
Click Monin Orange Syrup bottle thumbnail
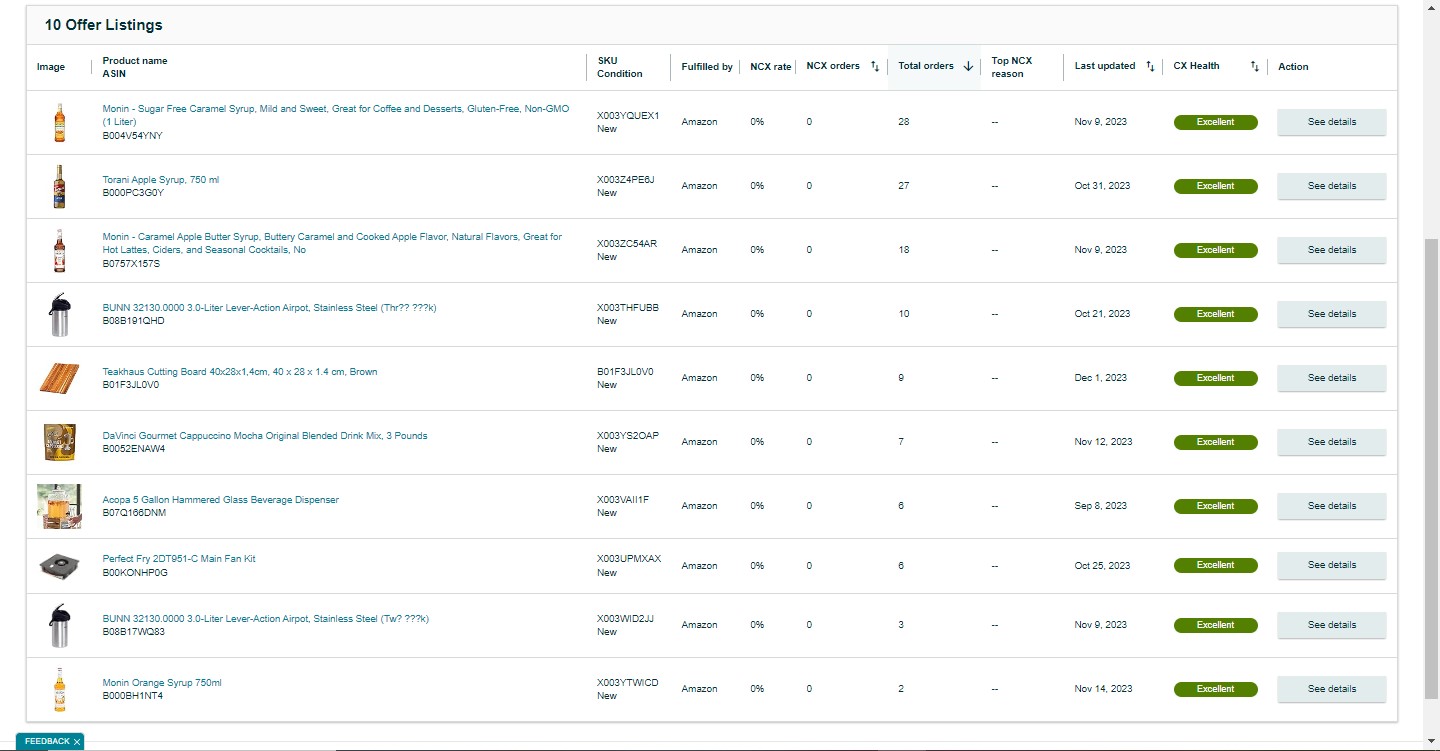coord(59,689)
